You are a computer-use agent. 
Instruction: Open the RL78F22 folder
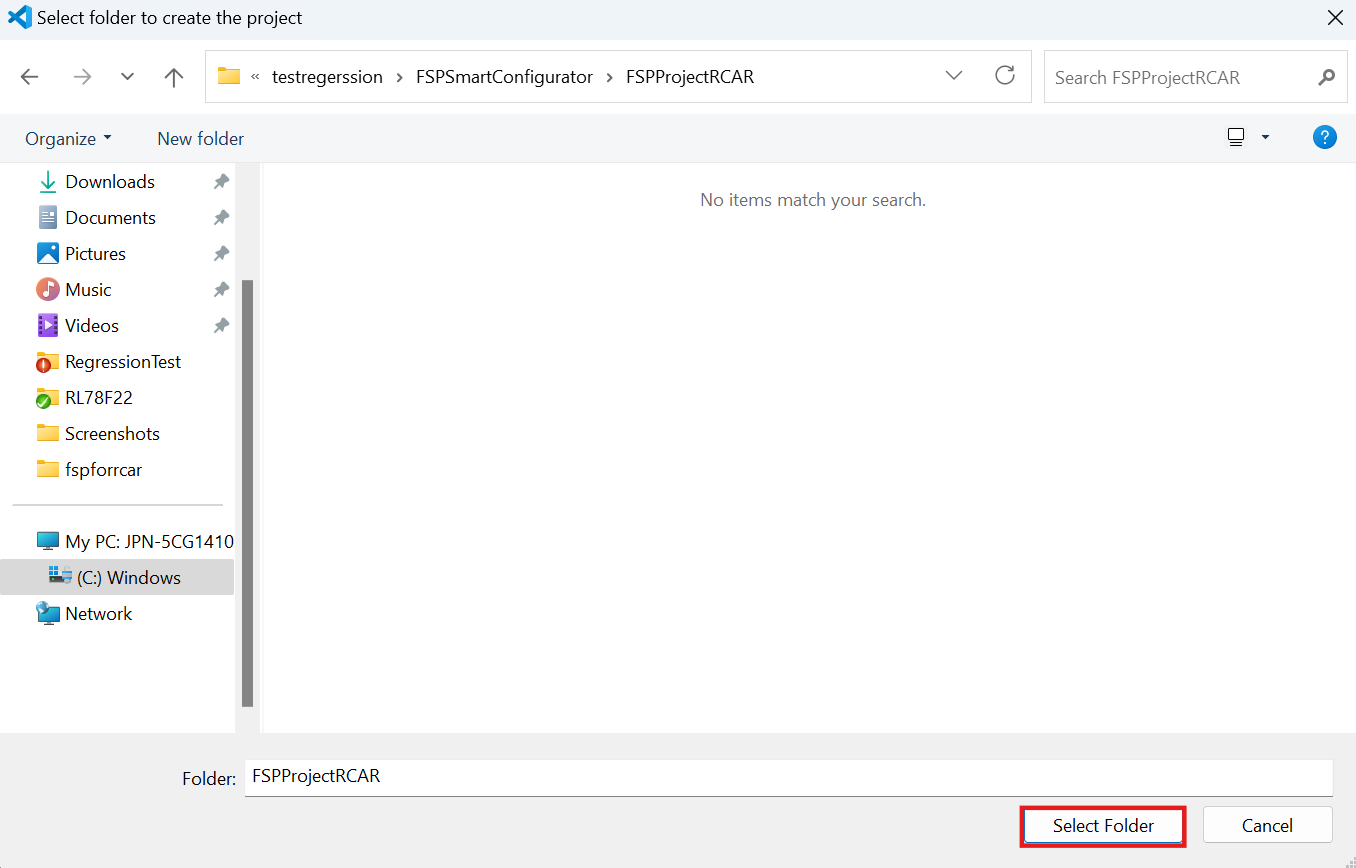98,398
